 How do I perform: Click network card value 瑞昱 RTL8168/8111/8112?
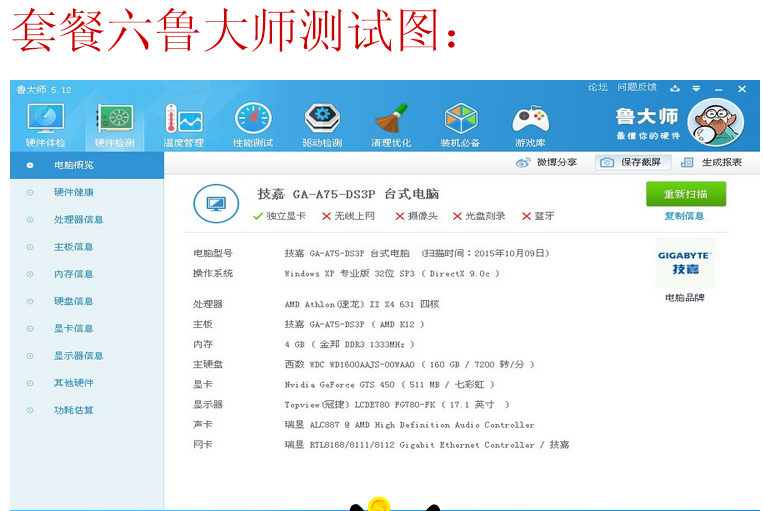point(427,445)
